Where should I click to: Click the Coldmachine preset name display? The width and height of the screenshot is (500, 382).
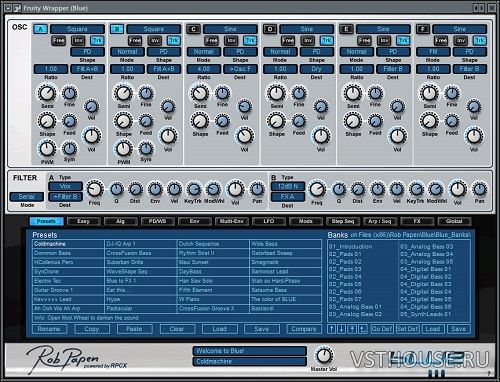click(x=250, y=361)
